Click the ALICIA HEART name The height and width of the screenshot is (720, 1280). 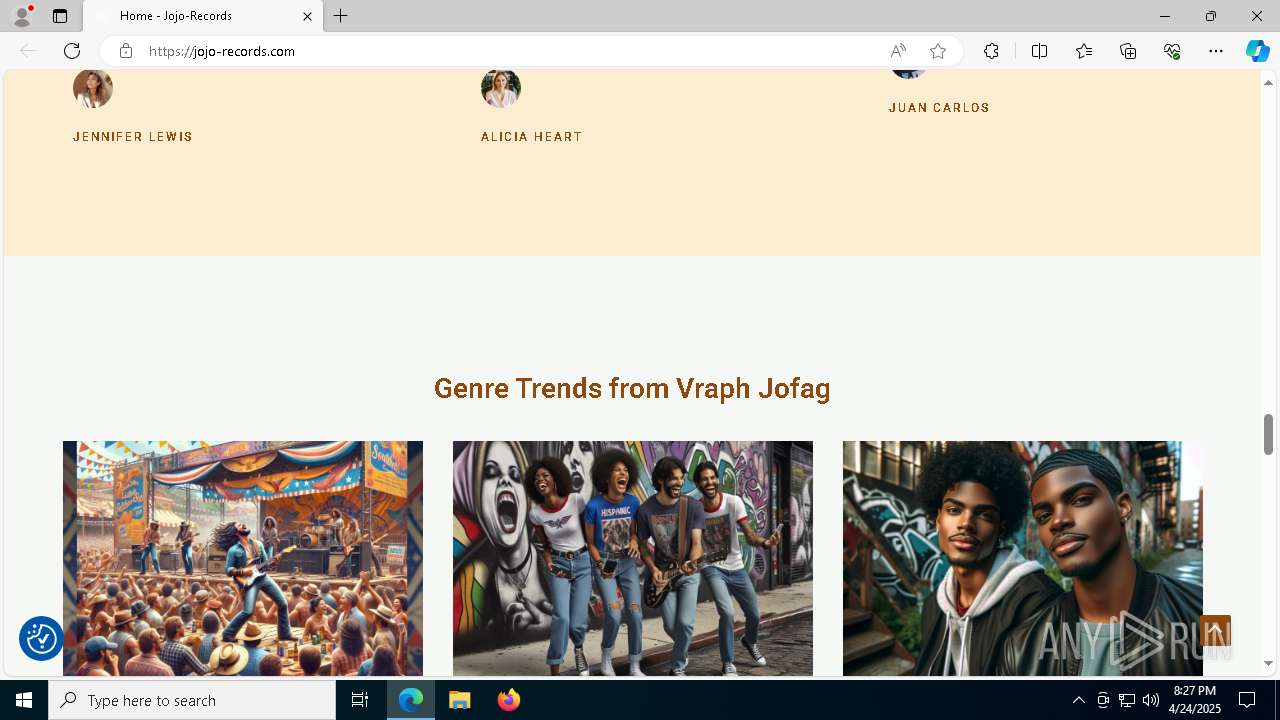coord(532,137)
